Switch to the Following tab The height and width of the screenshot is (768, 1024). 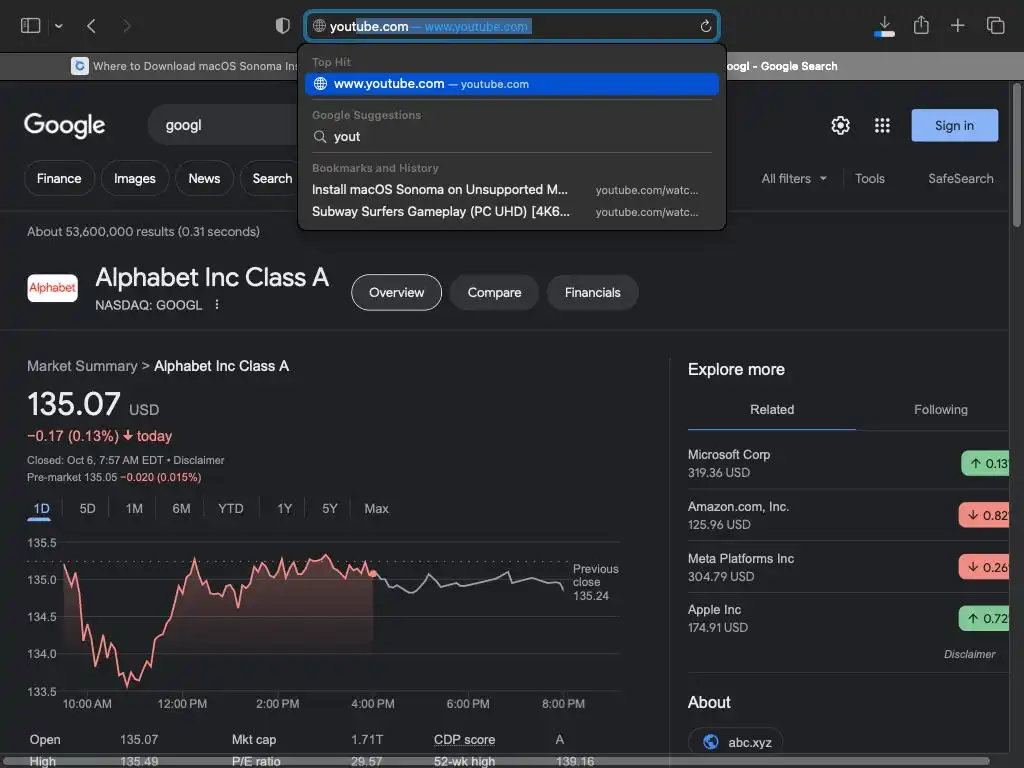pyautogui.click(x=940, y=409)
